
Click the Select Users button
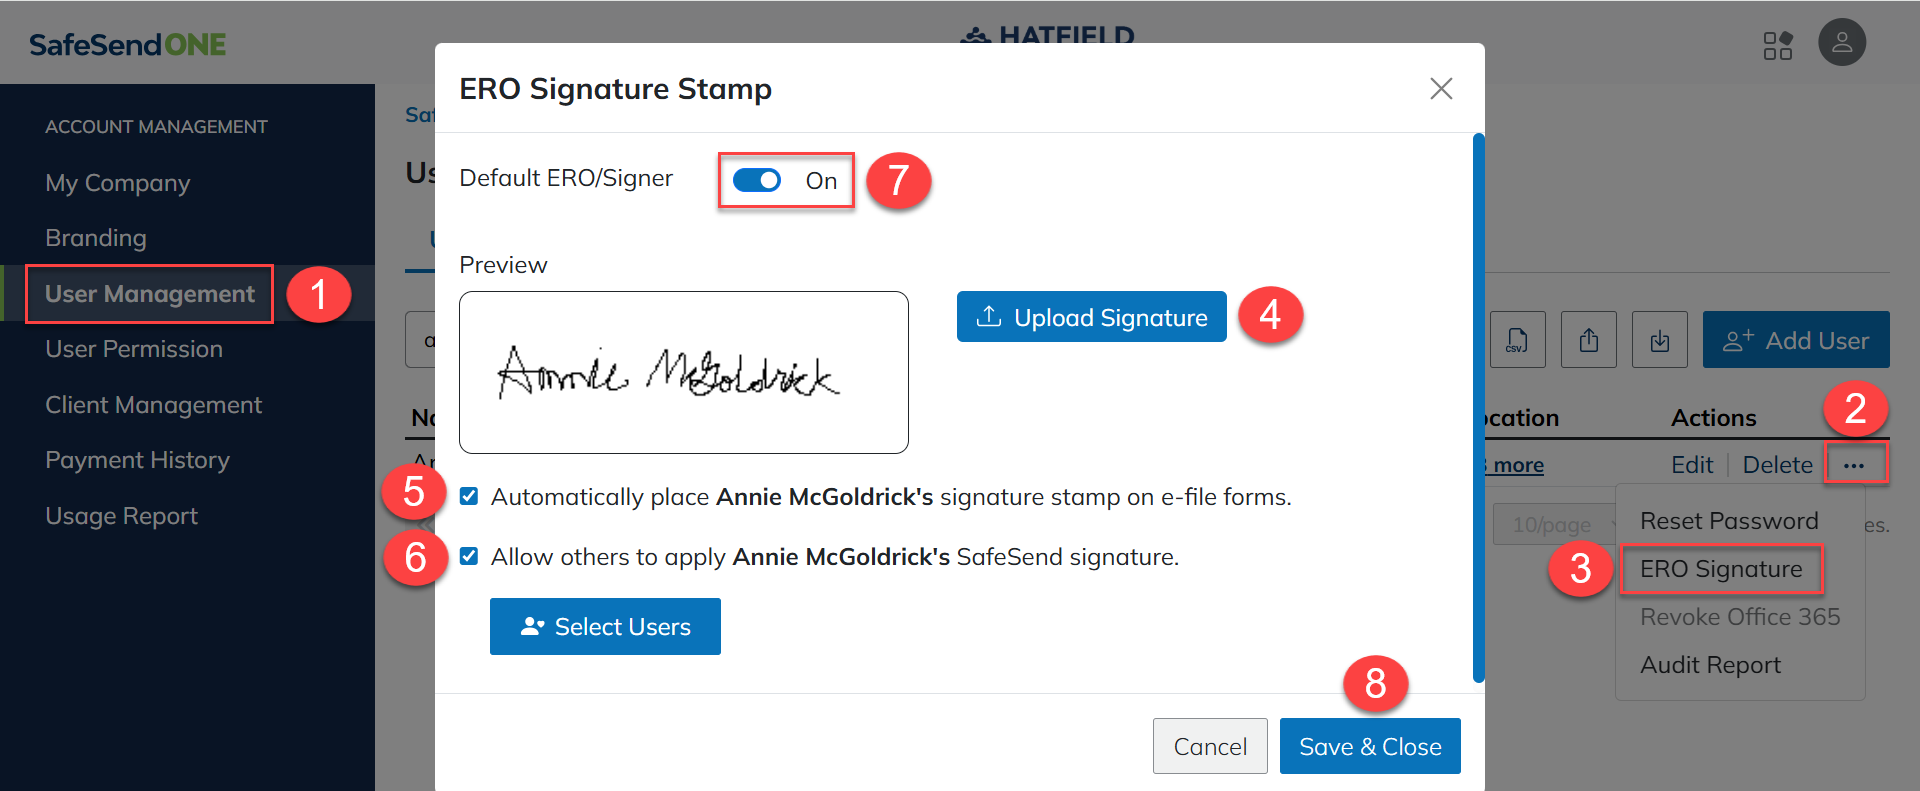coord(605,627)
